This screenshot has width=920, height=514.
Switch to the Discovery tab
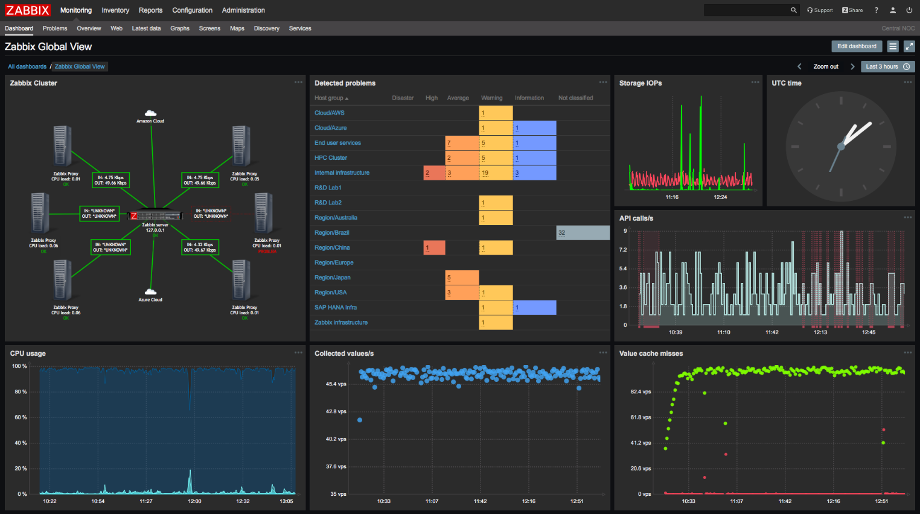point(266,28)
